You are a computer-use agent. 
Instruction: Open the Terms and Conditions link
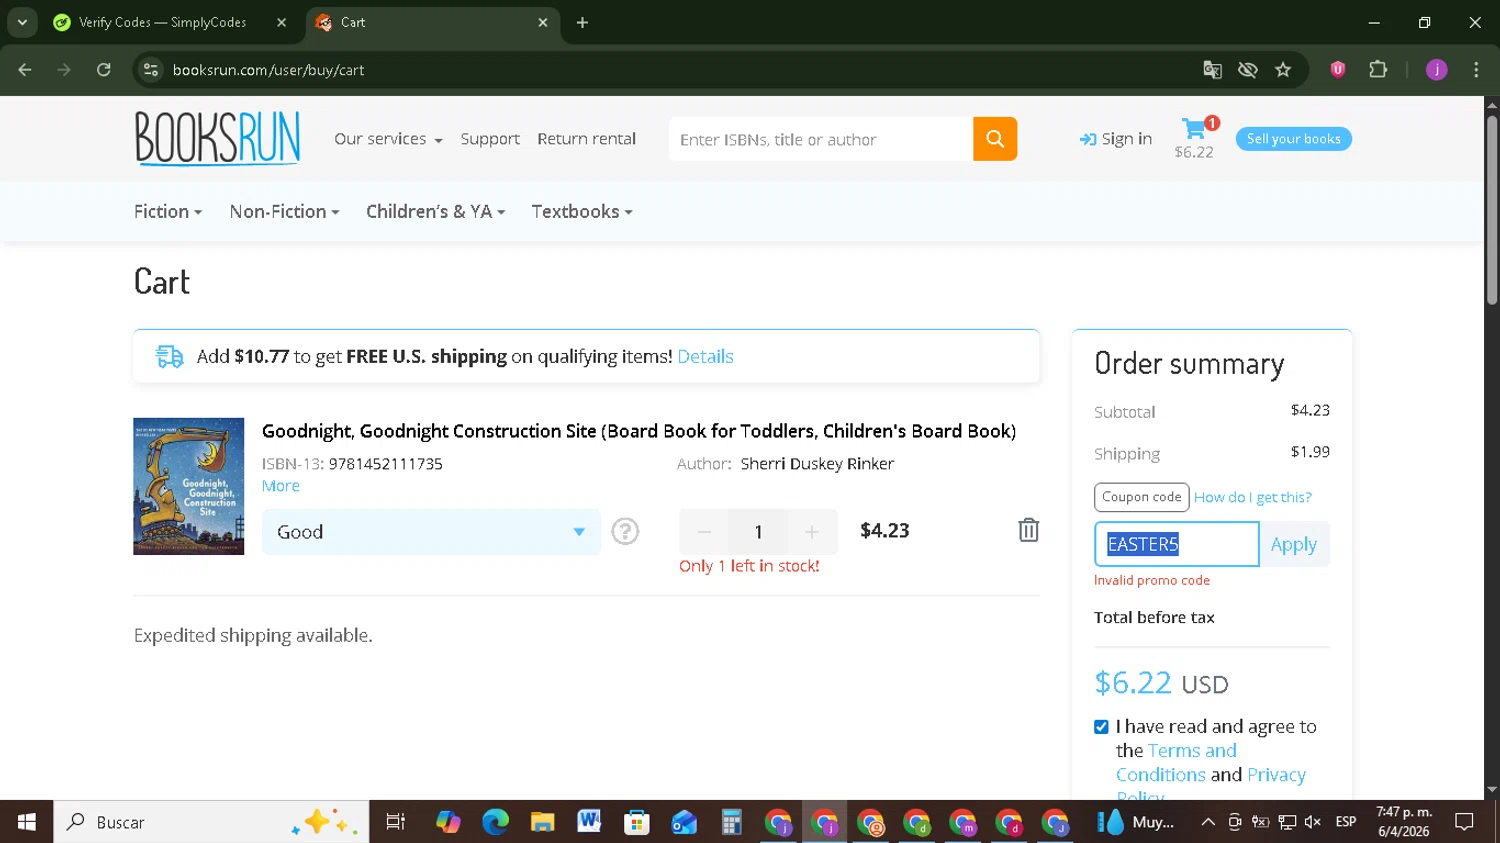[x=1176, y=762]
